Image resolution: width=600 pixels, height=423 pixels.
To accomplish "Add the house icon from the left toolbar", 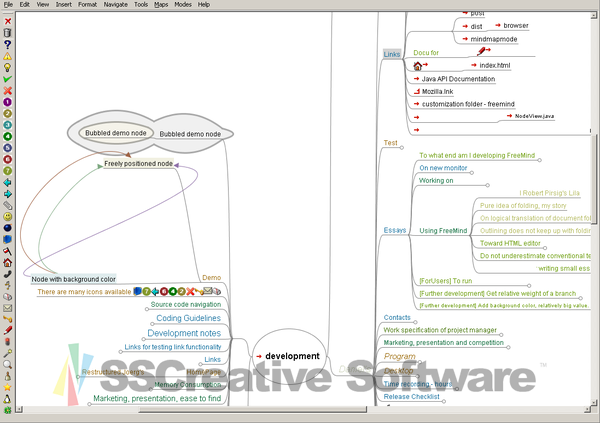I will click(x=7, y=263).
